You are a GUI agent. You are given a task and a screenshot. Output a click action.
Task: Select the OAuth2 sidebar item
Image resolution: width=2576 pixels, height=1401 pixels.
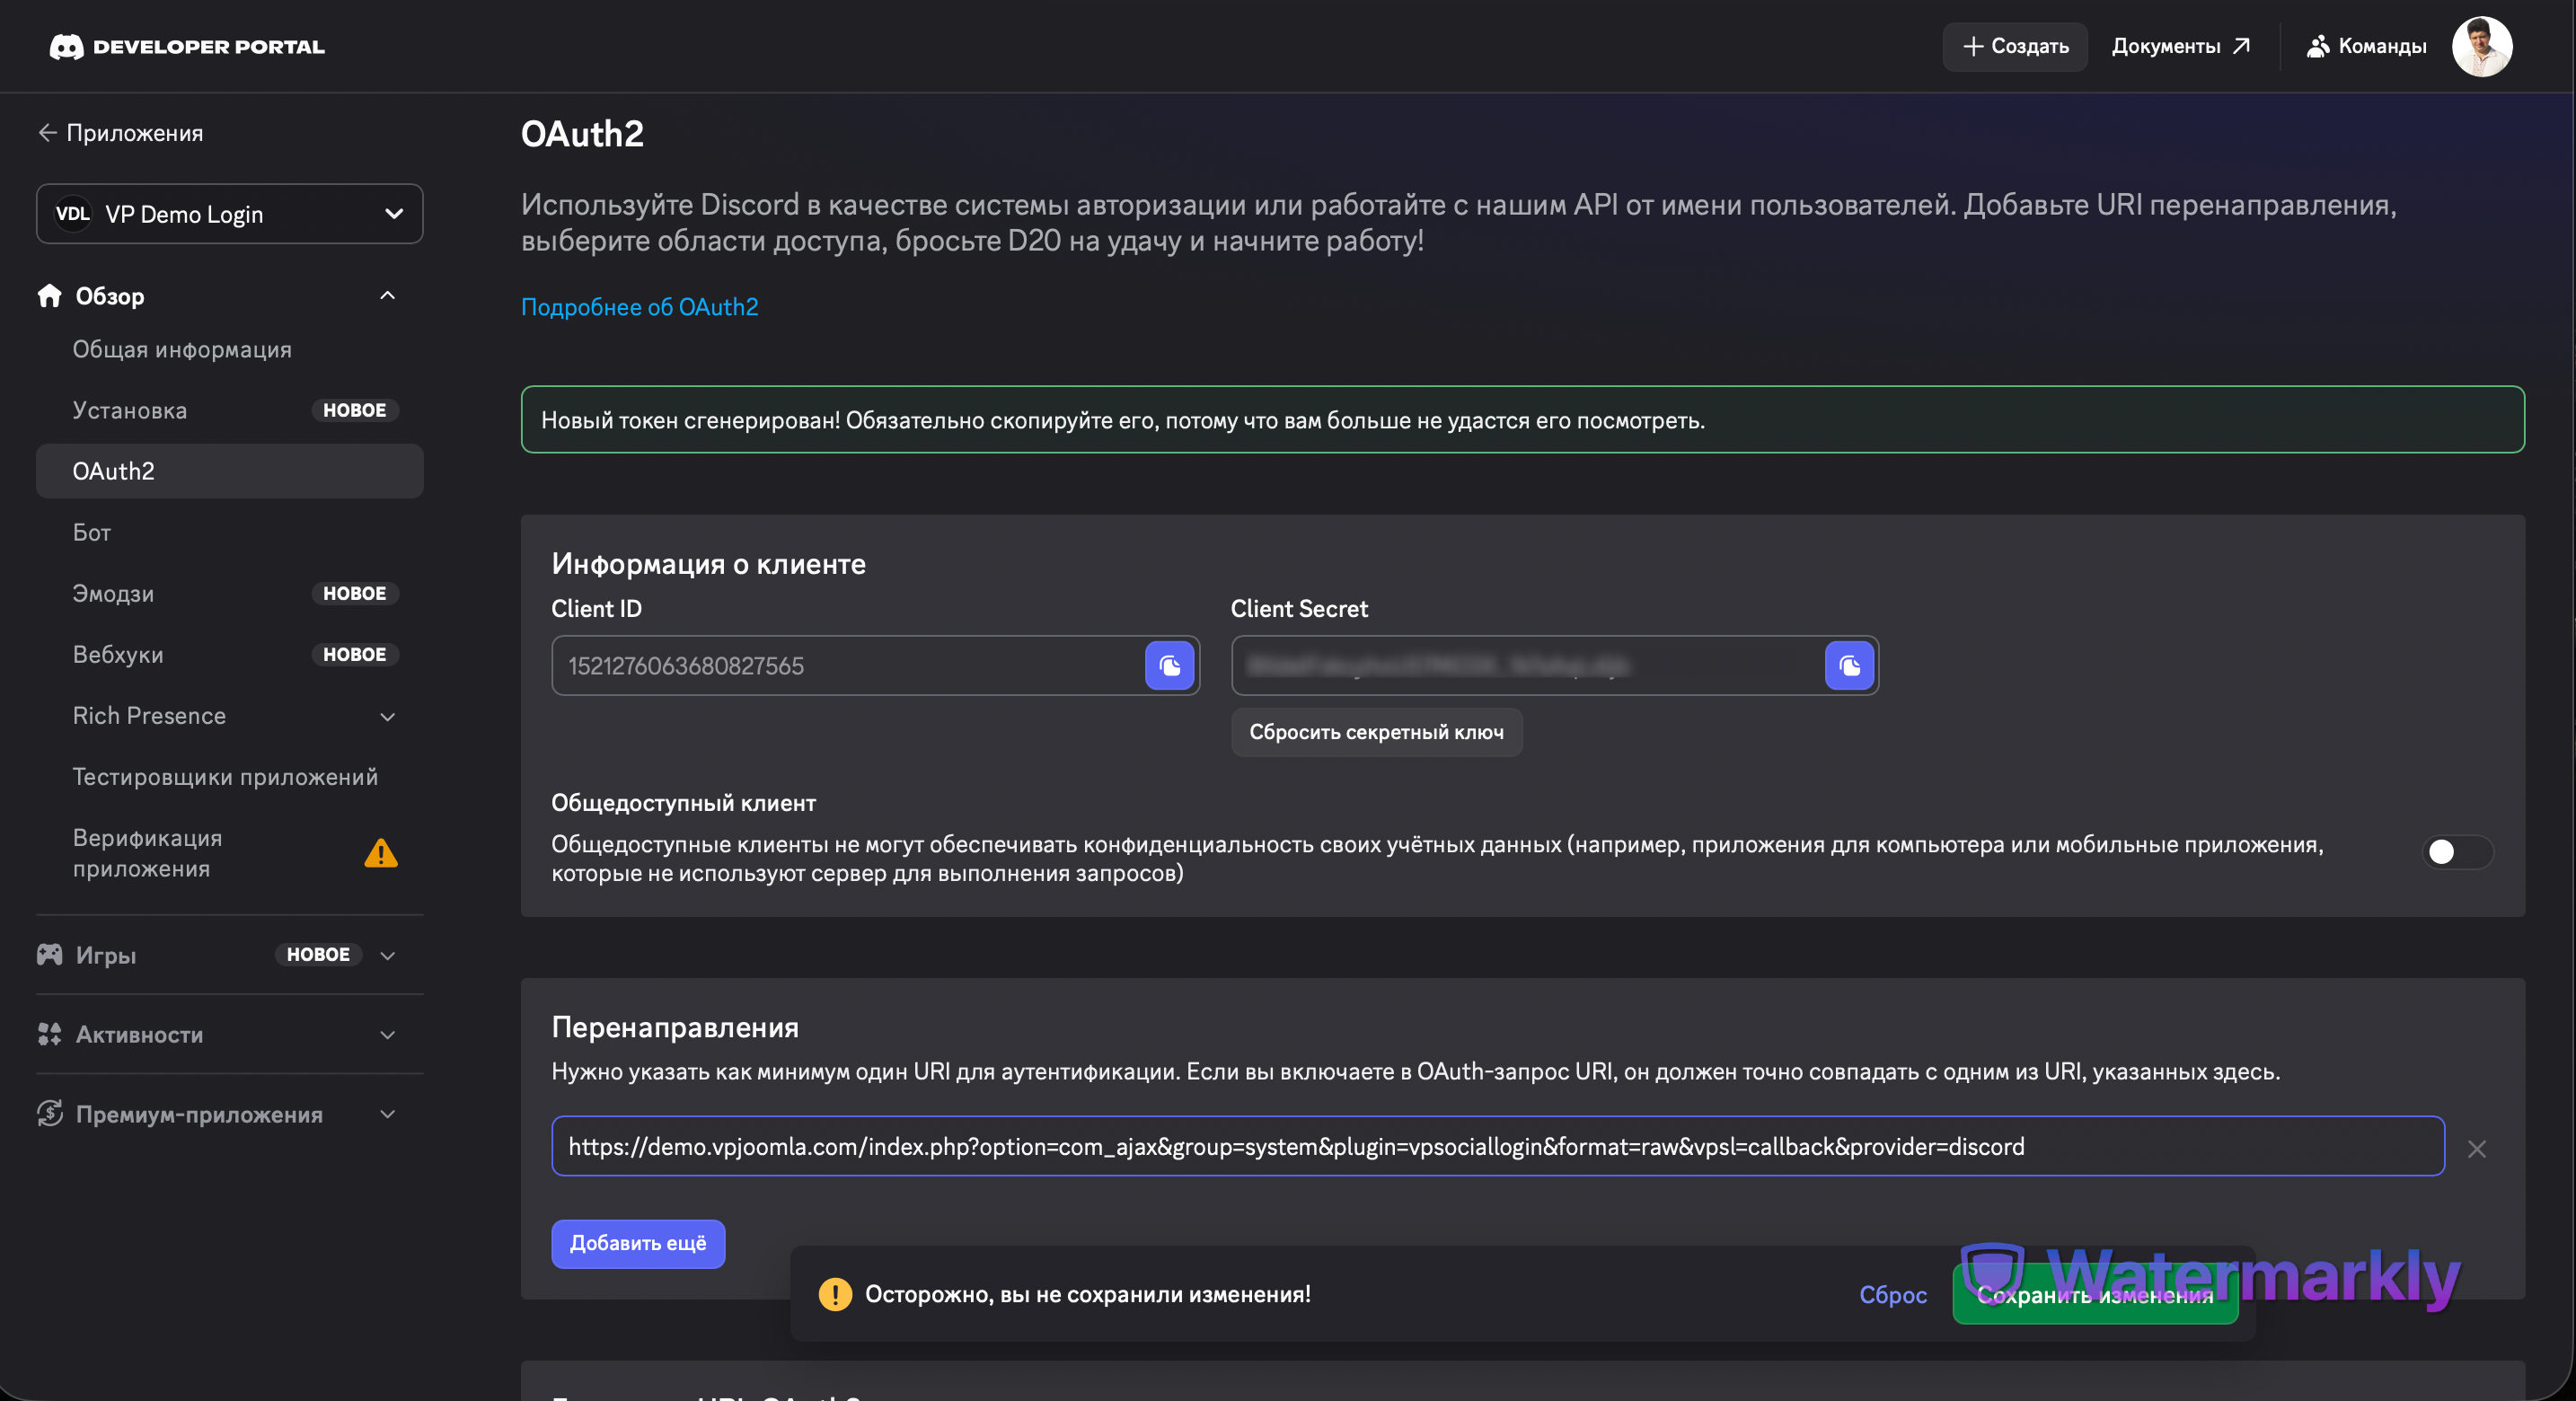coord(230,471)
